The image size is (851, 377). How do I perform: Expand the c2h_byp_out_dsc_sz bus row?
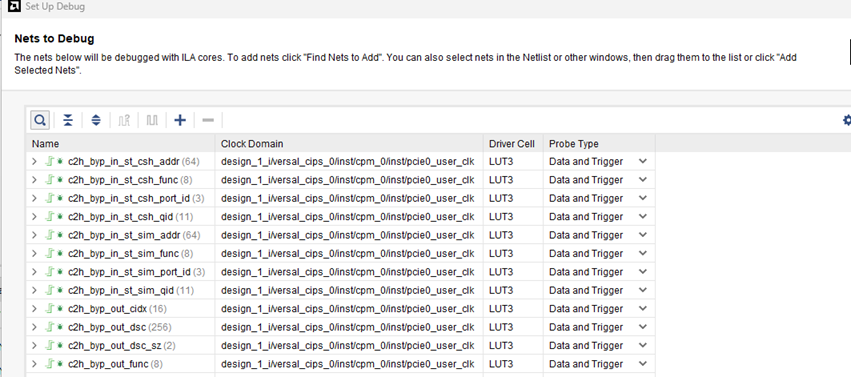[x=34, y=346]
